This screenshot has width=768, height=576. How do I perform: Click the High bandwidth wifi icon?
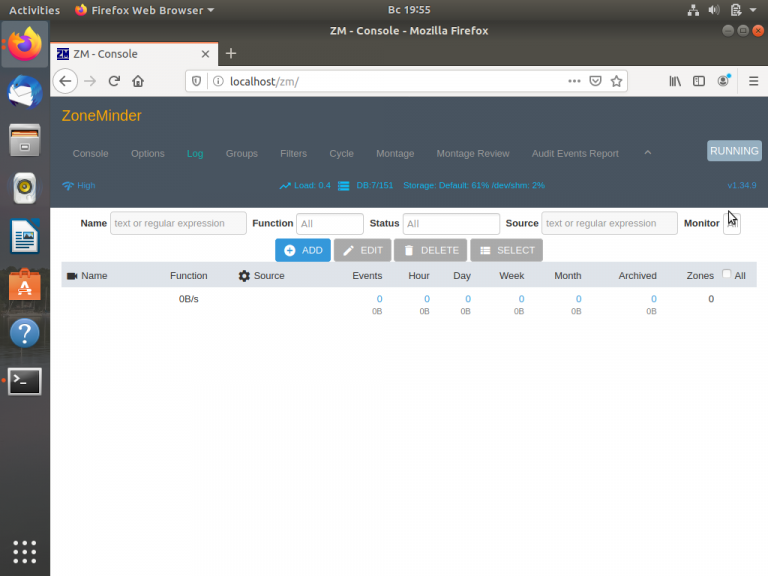click(x=68, y=186)
